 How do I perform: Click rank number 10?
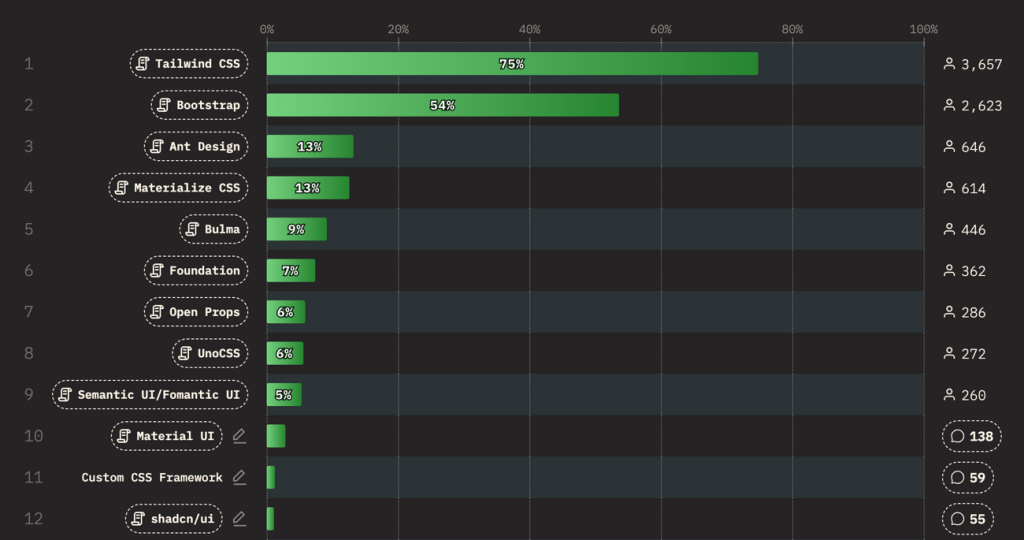tap(33, 436)
